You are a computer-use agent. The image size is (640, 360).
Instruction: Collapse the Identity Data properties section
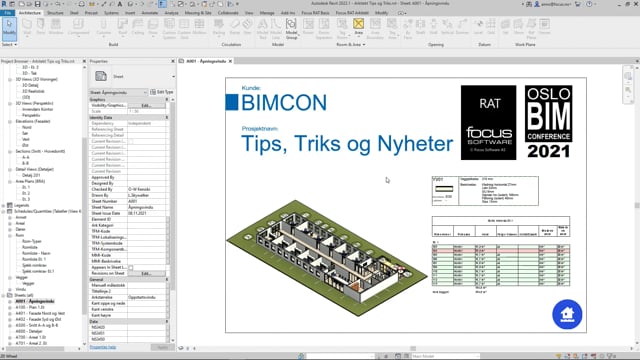pos(167,118)
